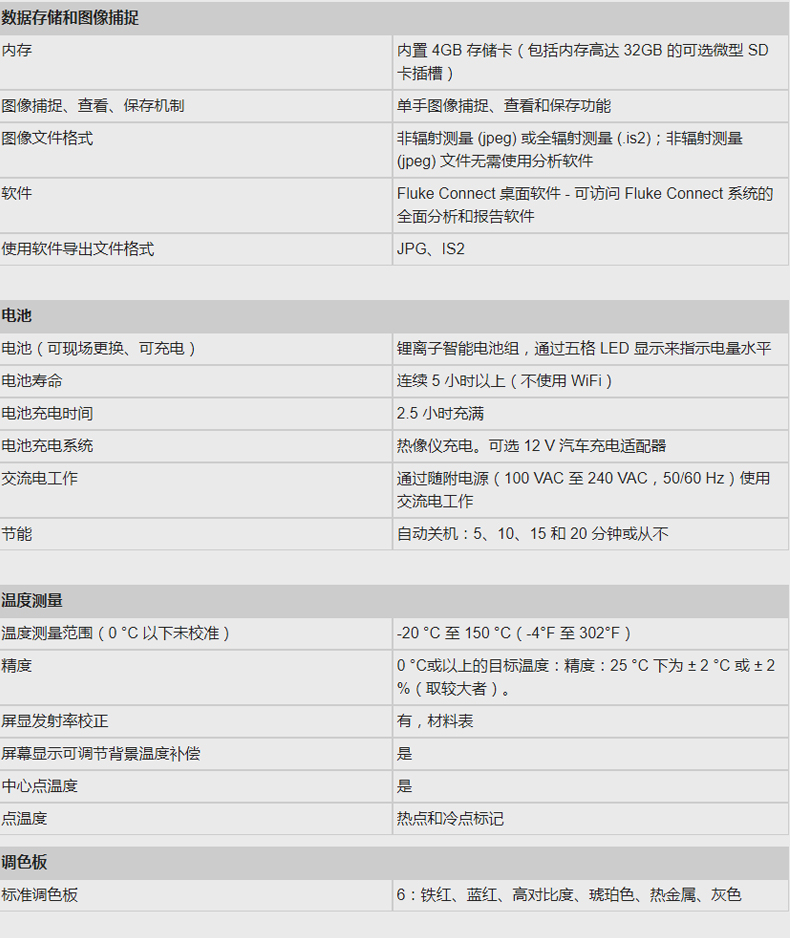Screen dimensions: 790x938
Task: Click the 温度测量 section header
Action: tap(32, 601)
